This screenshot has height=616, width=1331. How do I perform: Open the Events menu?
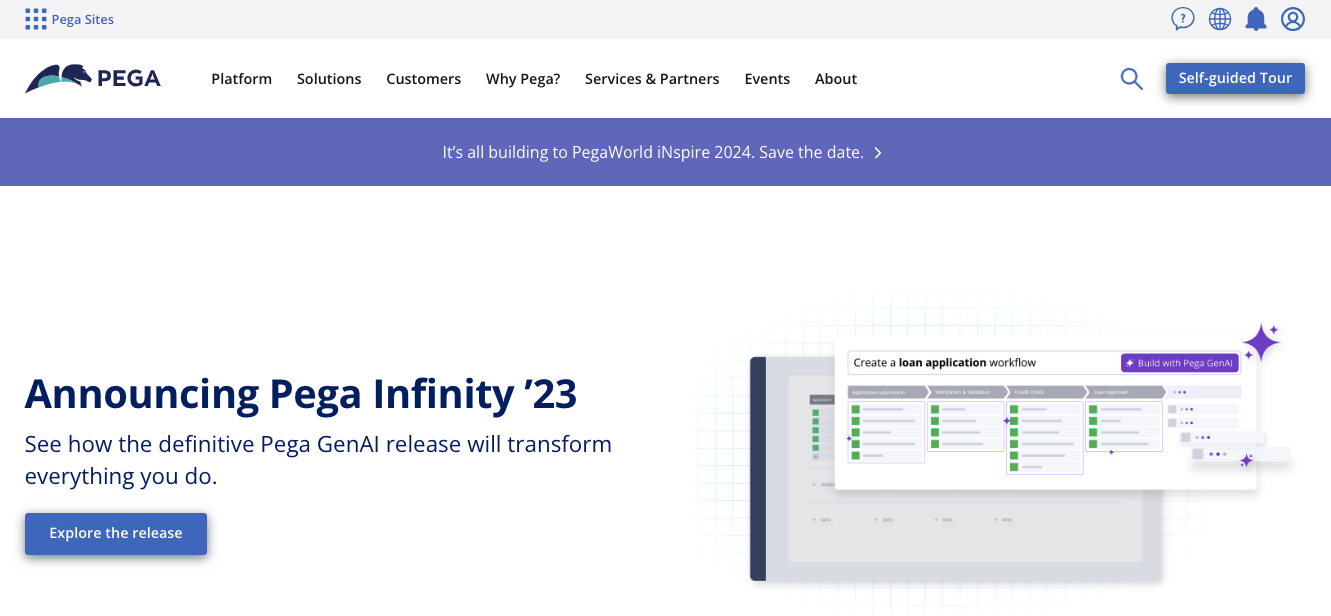point(767,79)
